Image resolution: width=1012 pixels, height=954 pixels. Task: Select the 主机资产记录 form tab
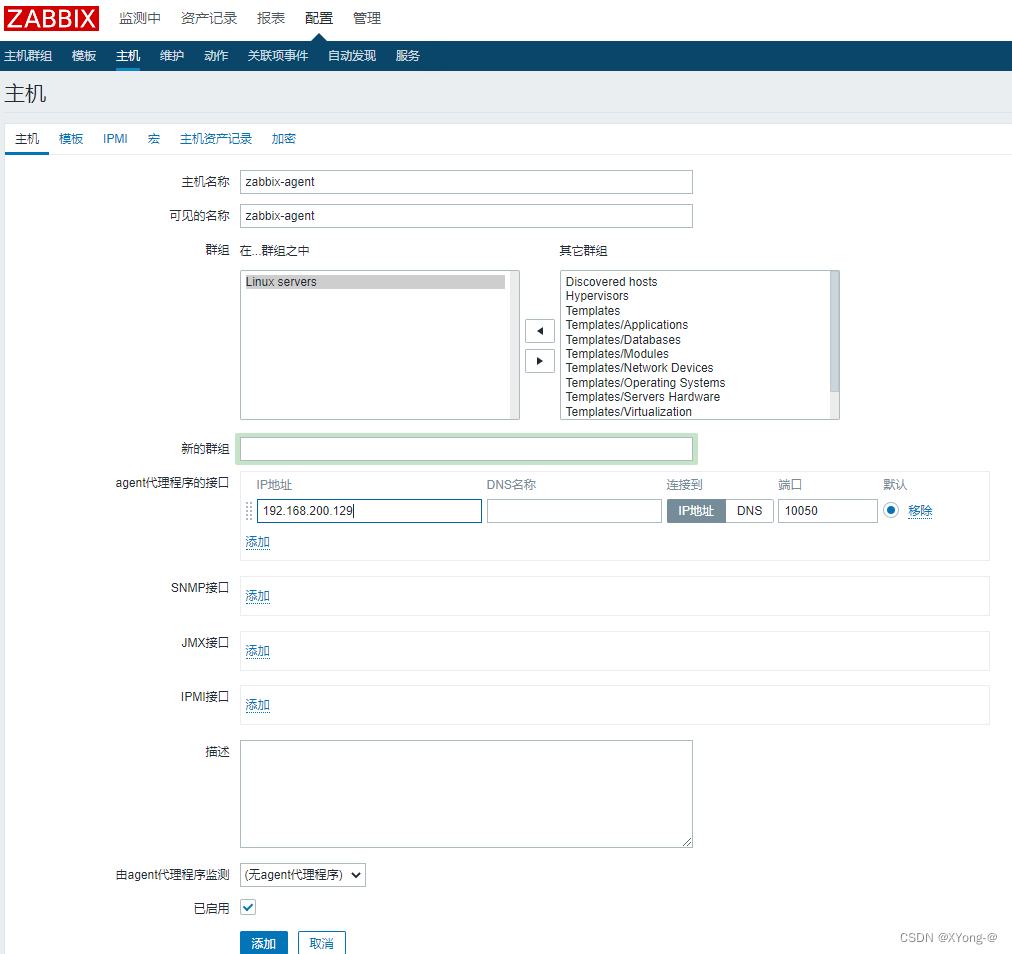click(x=216, y=139)
